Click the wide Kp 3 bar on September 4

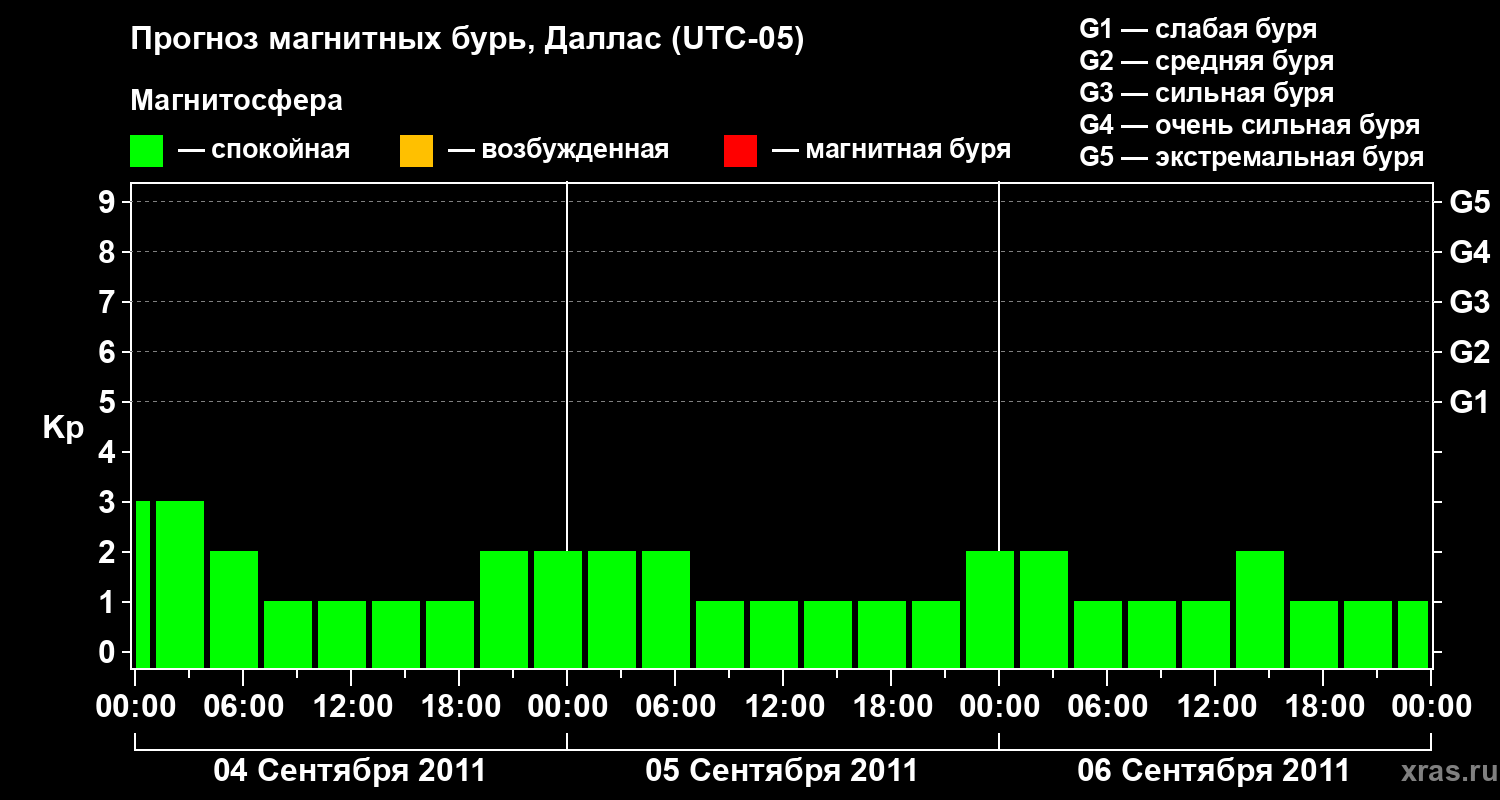(x=180, y=584)
